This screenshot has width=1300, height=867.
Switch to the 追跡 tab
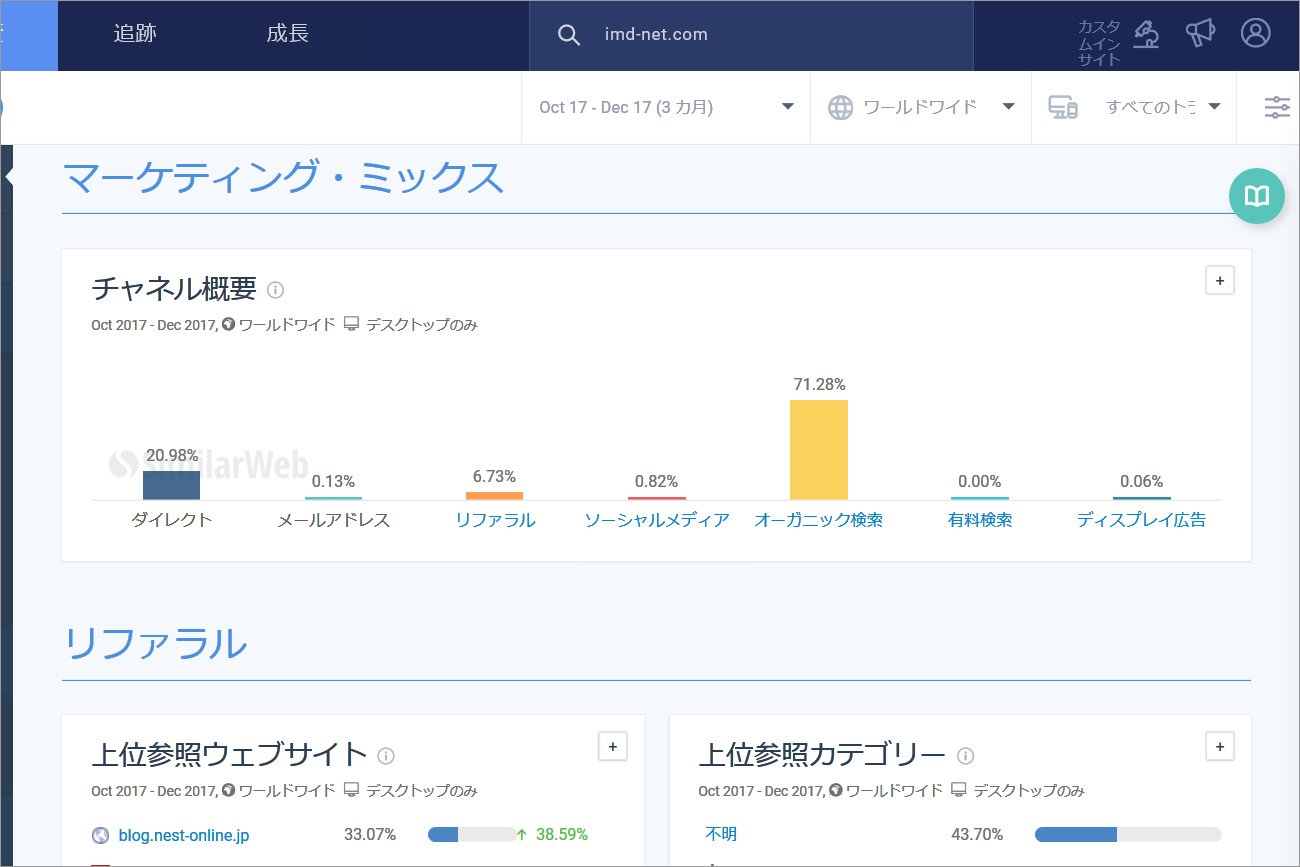[135, 34]
